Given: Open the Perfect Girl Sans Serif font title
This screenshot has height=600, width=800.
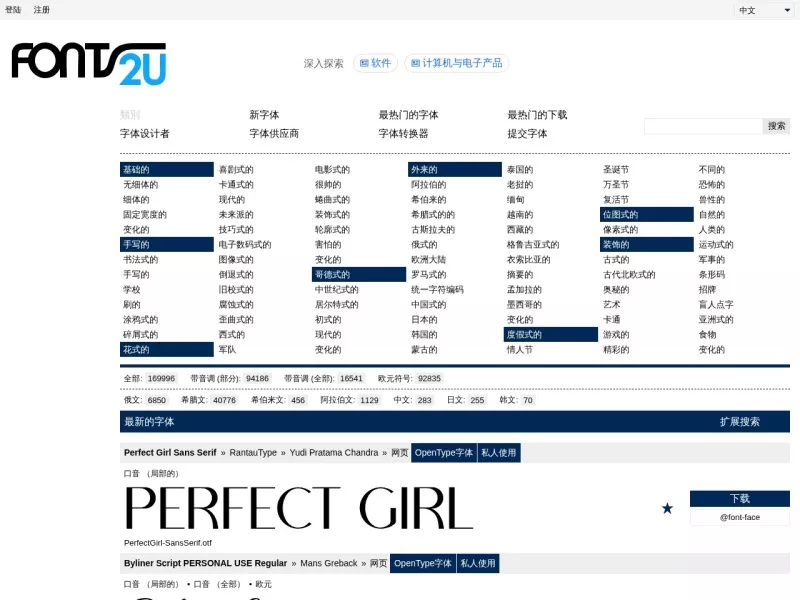Looking at the screenshot, I should [x=170, y=453].
